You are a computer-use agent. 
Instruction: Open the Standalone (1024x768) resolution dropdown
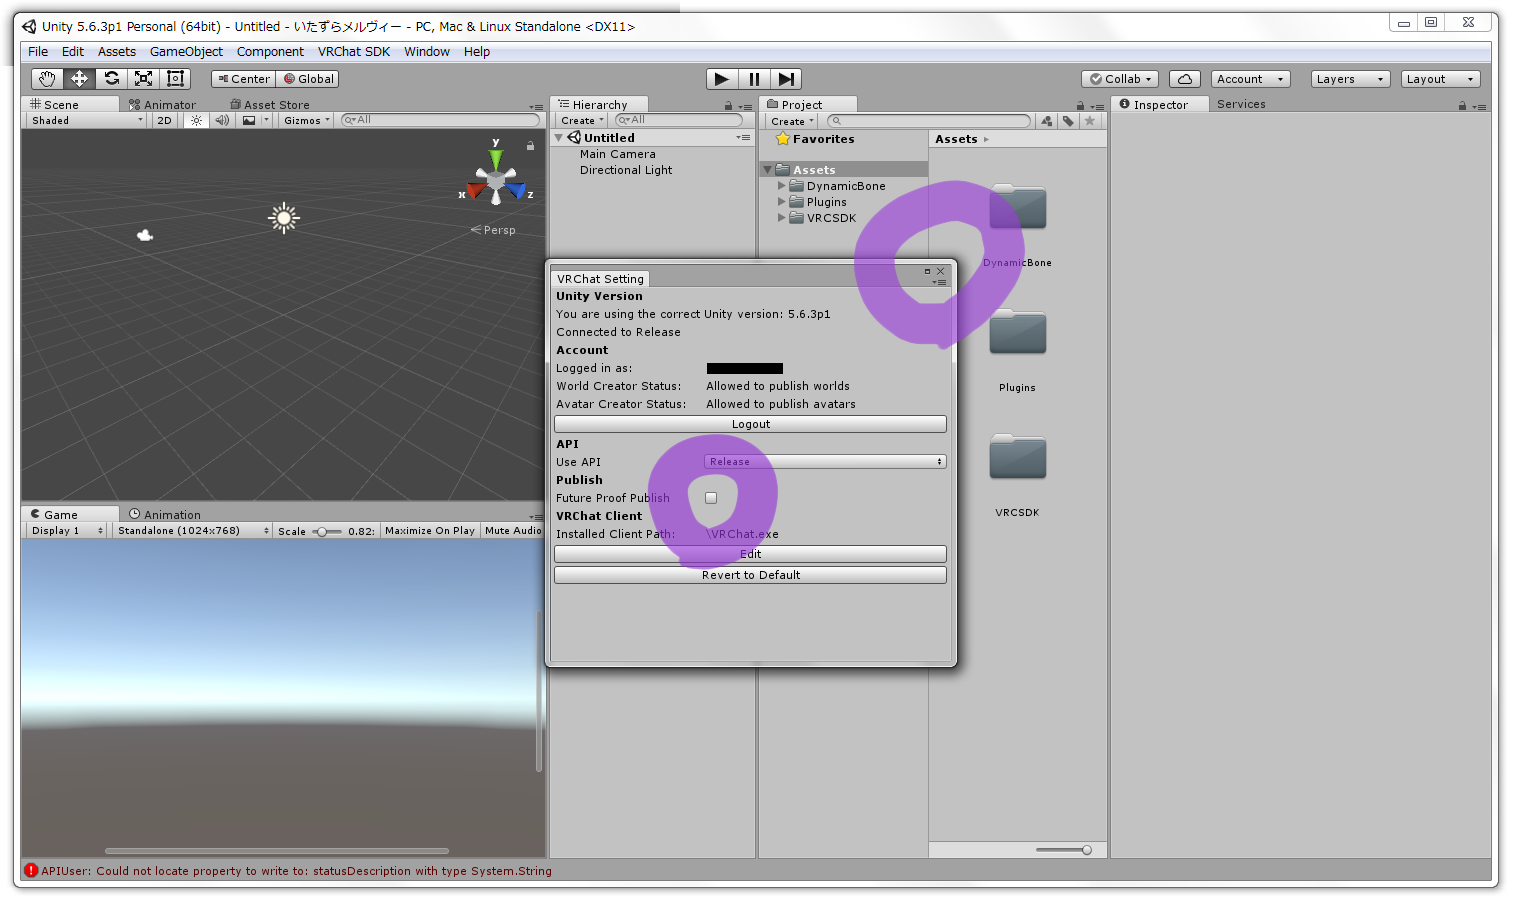point(193,531)
